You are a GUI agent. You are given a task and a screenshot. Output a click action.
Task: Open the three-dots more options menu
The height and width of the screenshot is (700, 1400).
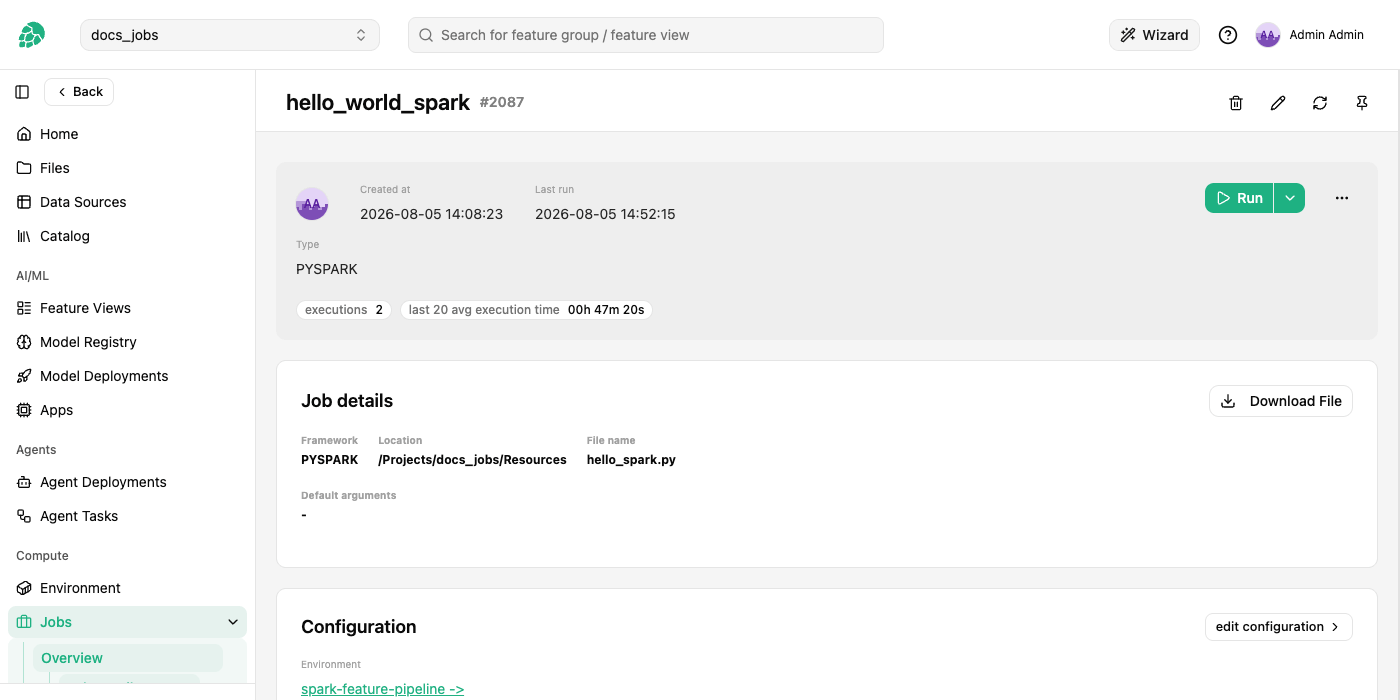pyautogui.click(x=1342, y=198)
